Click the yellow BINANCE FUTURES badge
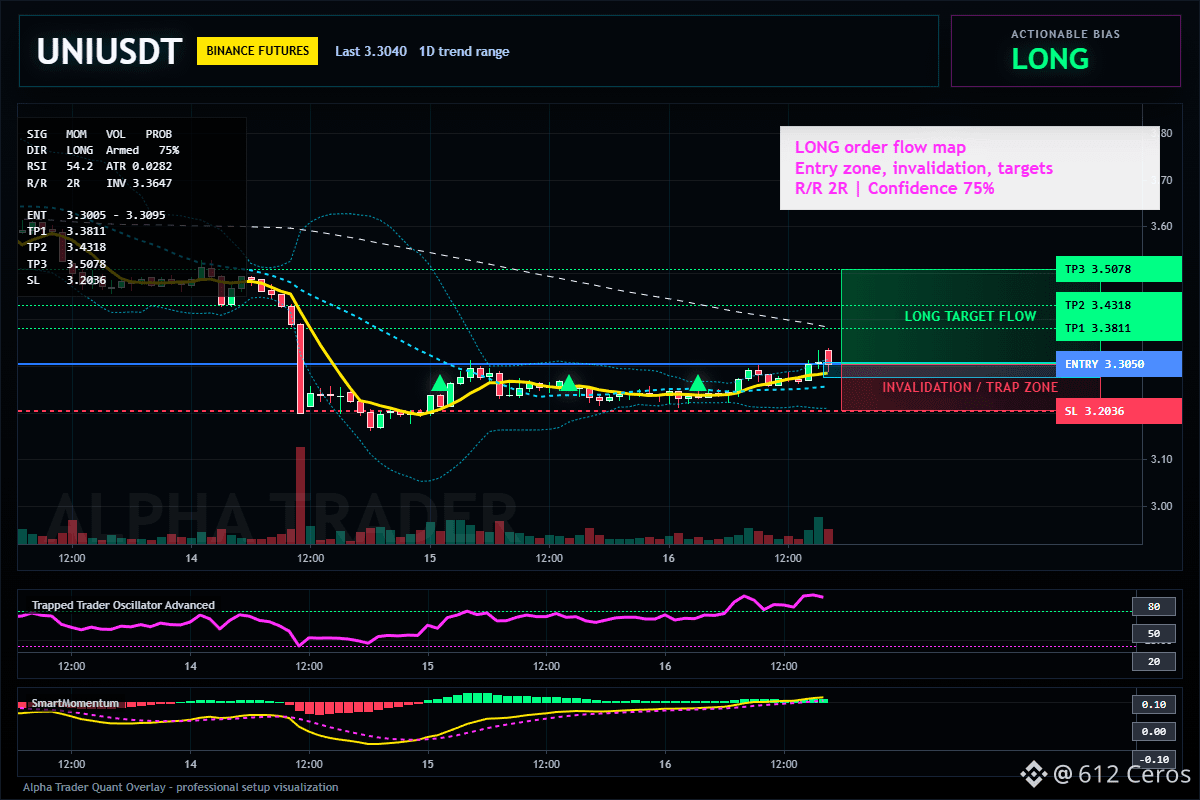Screen dimensions: 1200x800 tap(258, 51)
